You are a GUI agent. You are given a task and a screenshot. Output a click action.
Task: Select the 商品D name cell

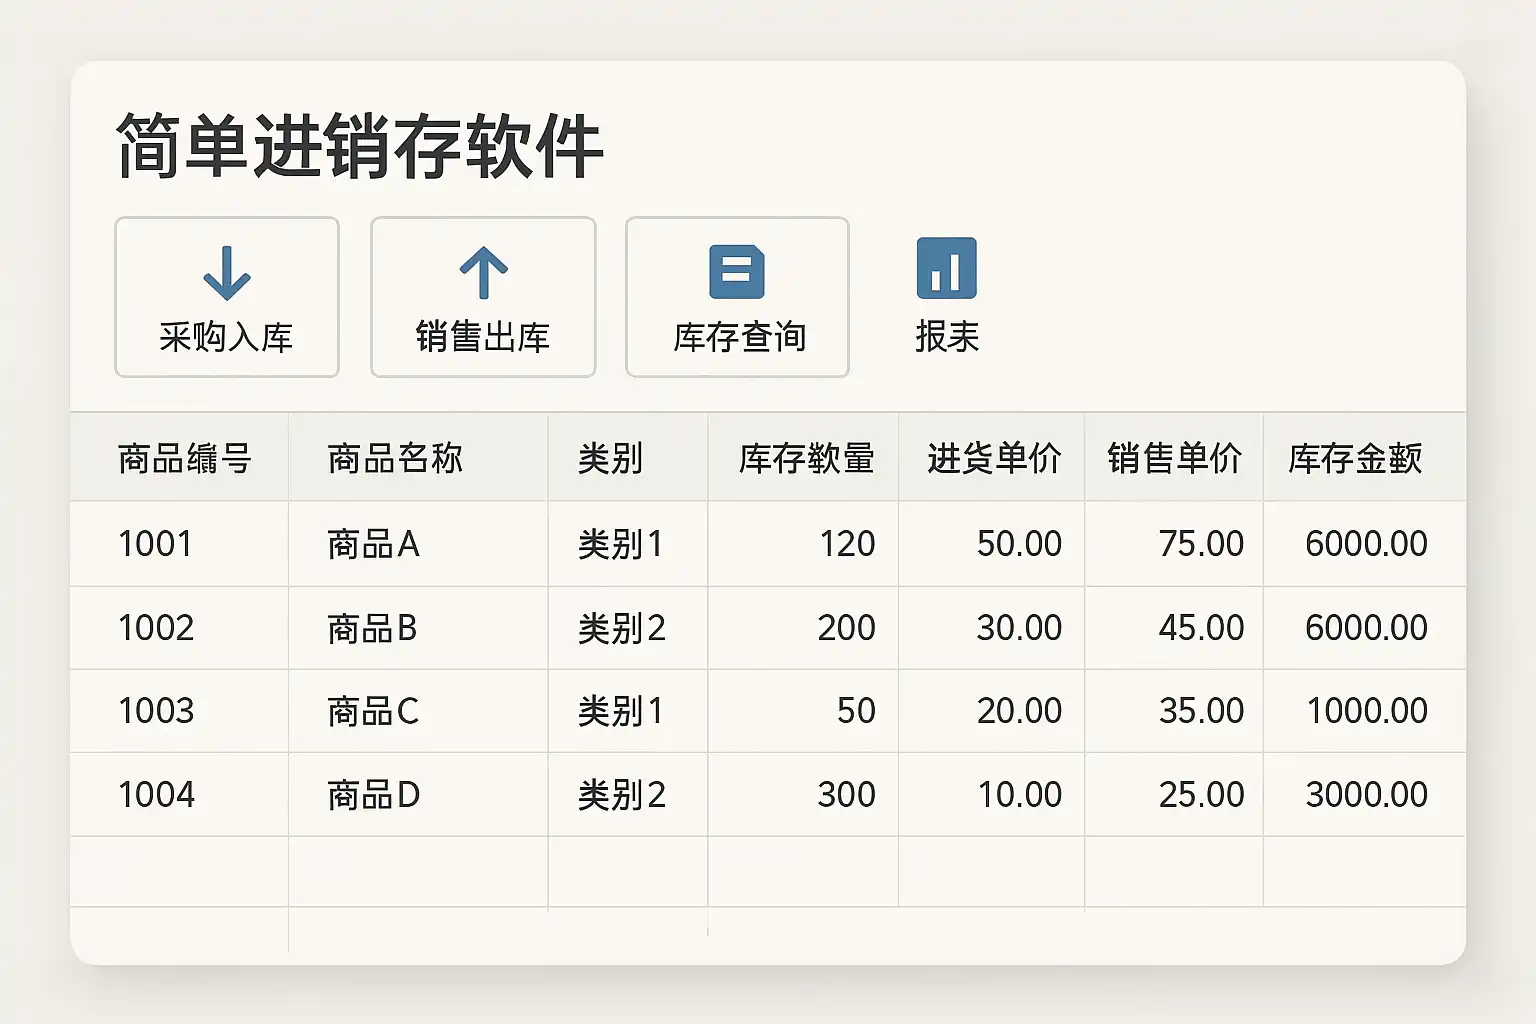click(373, 795)
